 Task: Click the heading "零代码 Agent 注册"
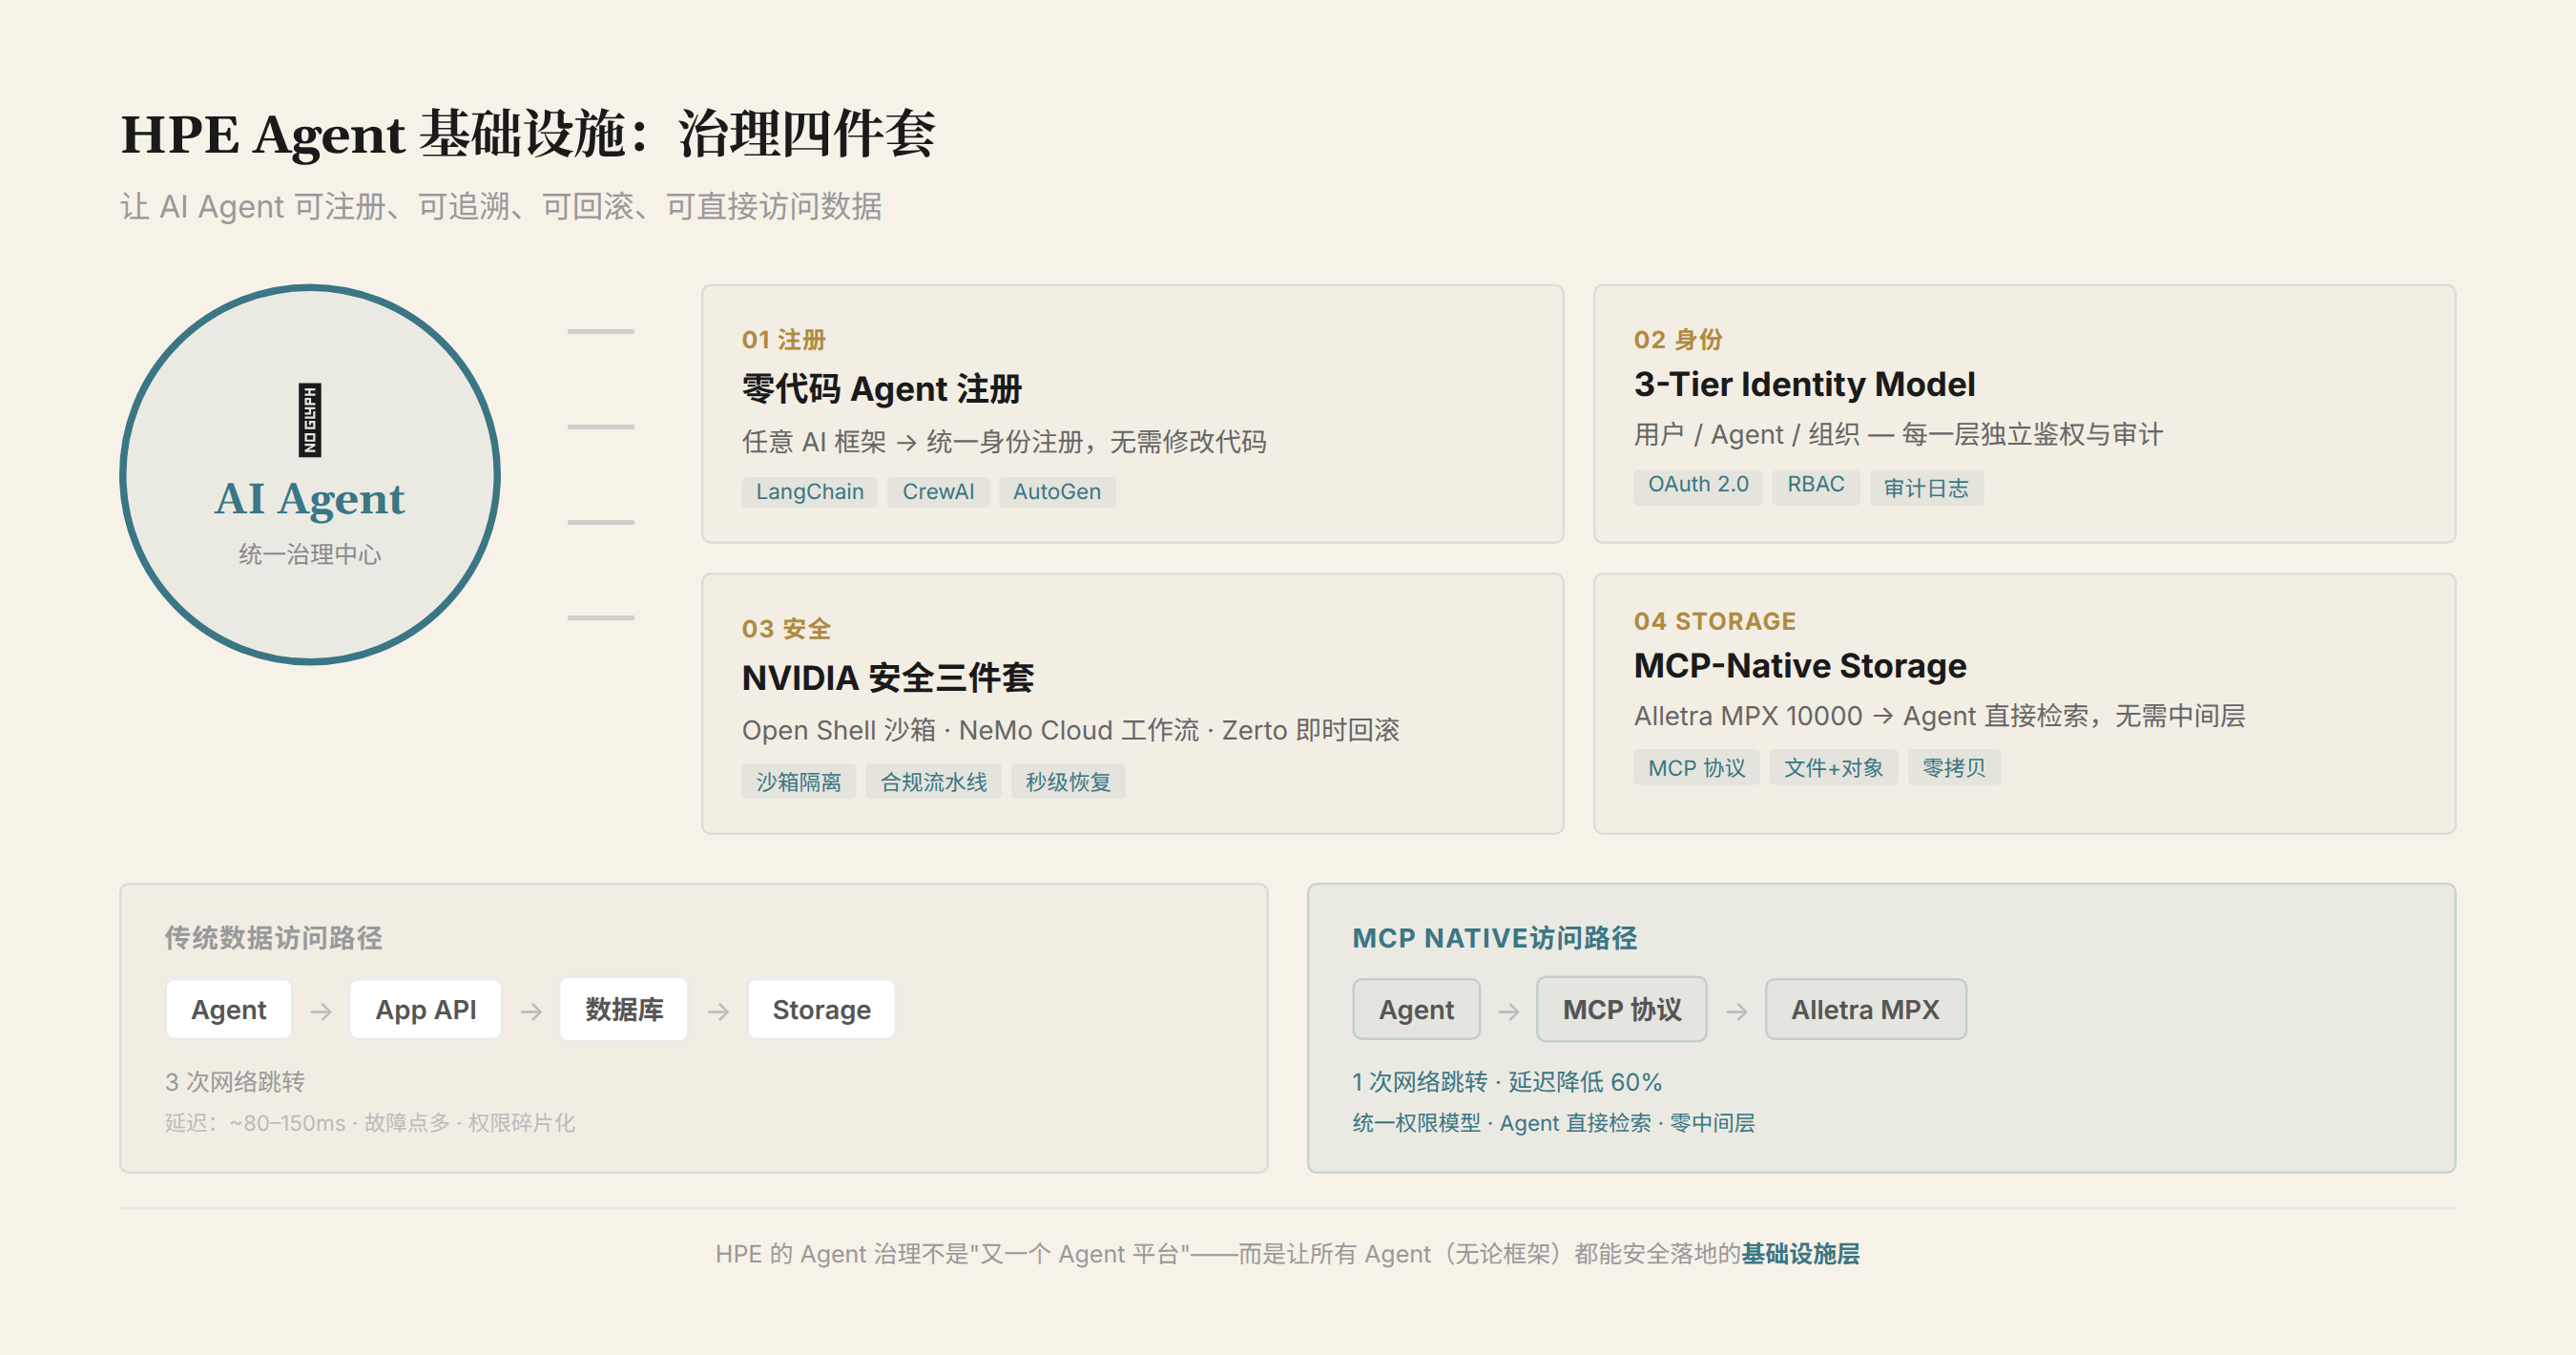point(882,389)
